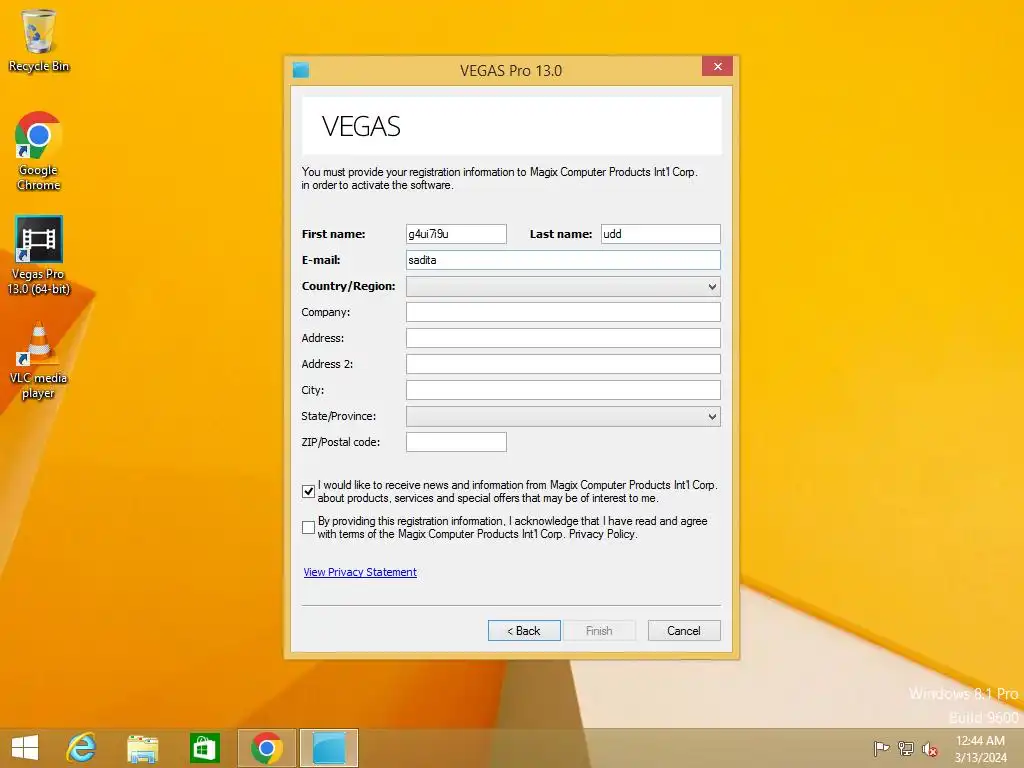This screenshot has width=1024, height=768.
Task: Switch to Chrome in the taskbar
Action: 266,748
